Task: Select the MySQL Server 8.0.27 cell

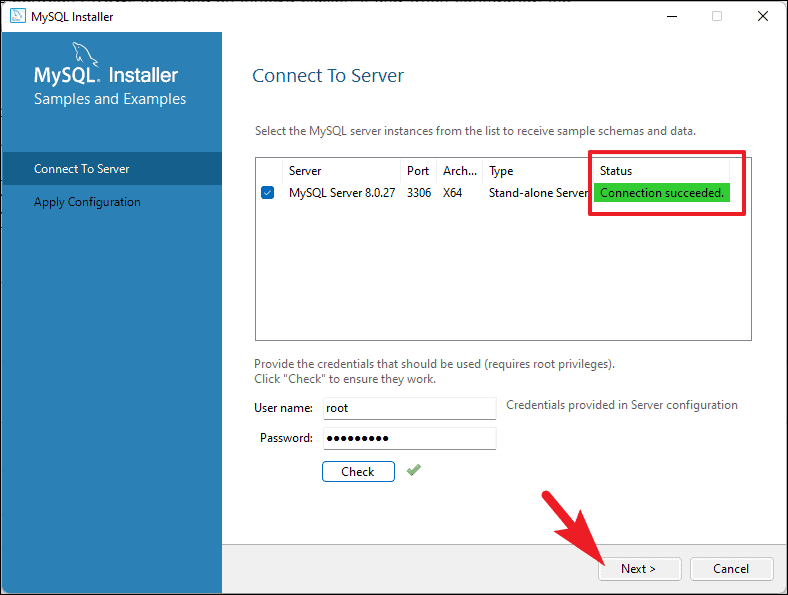Action: click(342, 193)
